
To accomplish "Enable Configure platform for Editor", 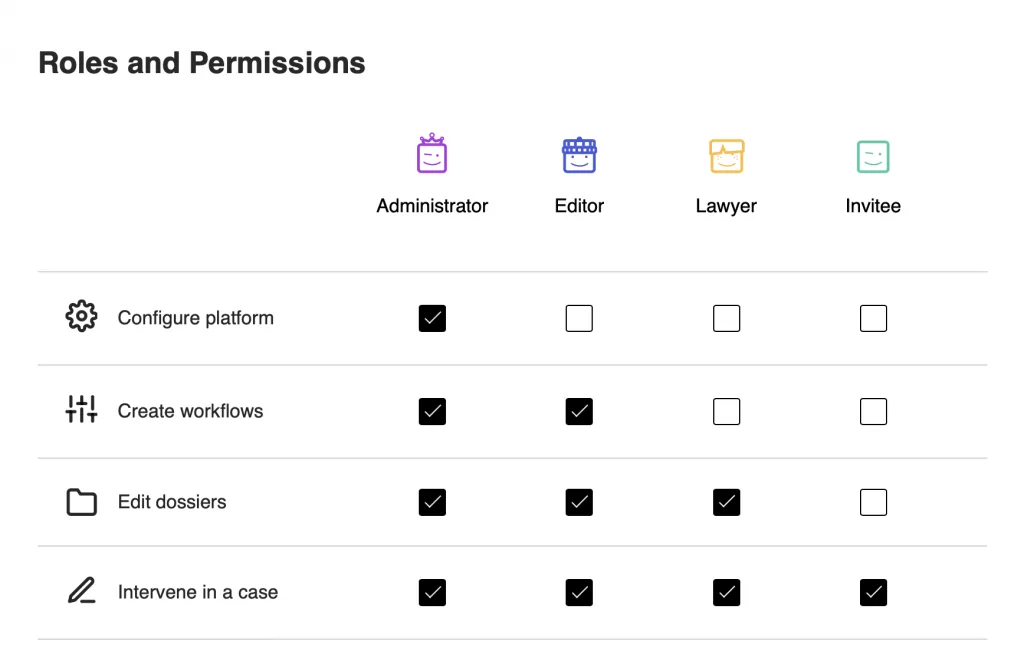I will point(579,318).
